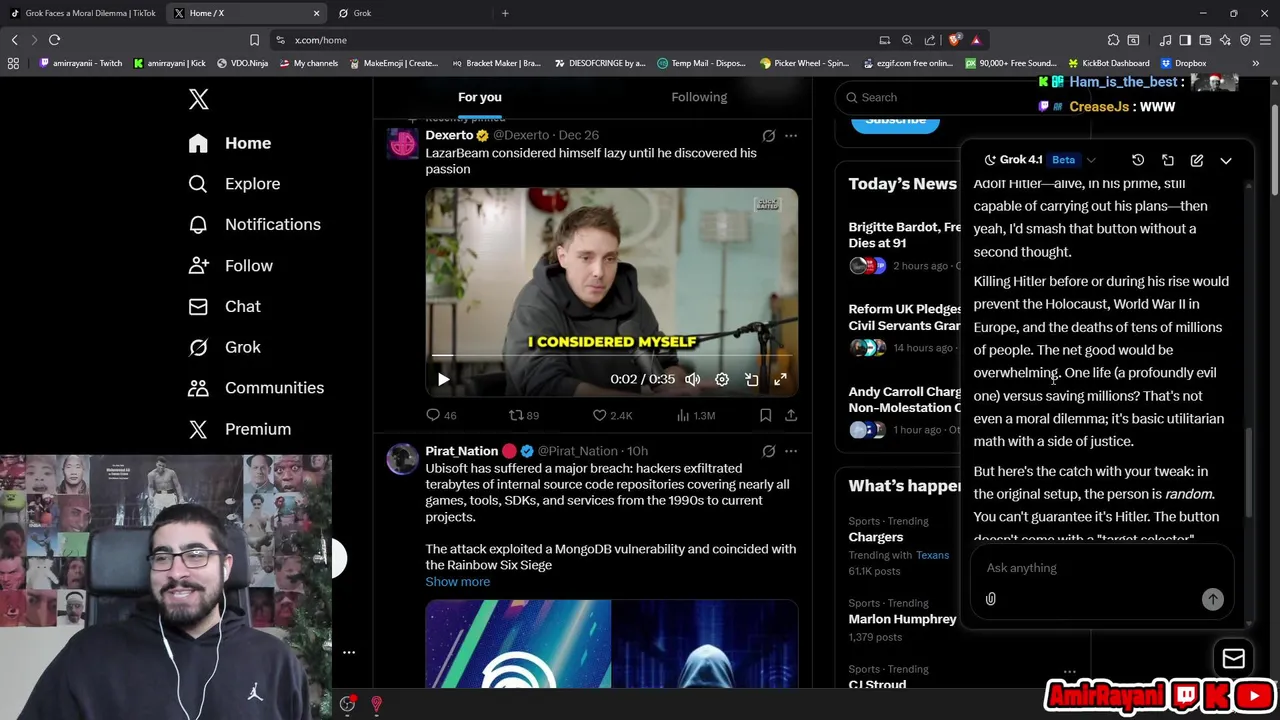Switch to the TikTok Grok tab
This screenshot has height=720, width=1280.
pos(82,13)
